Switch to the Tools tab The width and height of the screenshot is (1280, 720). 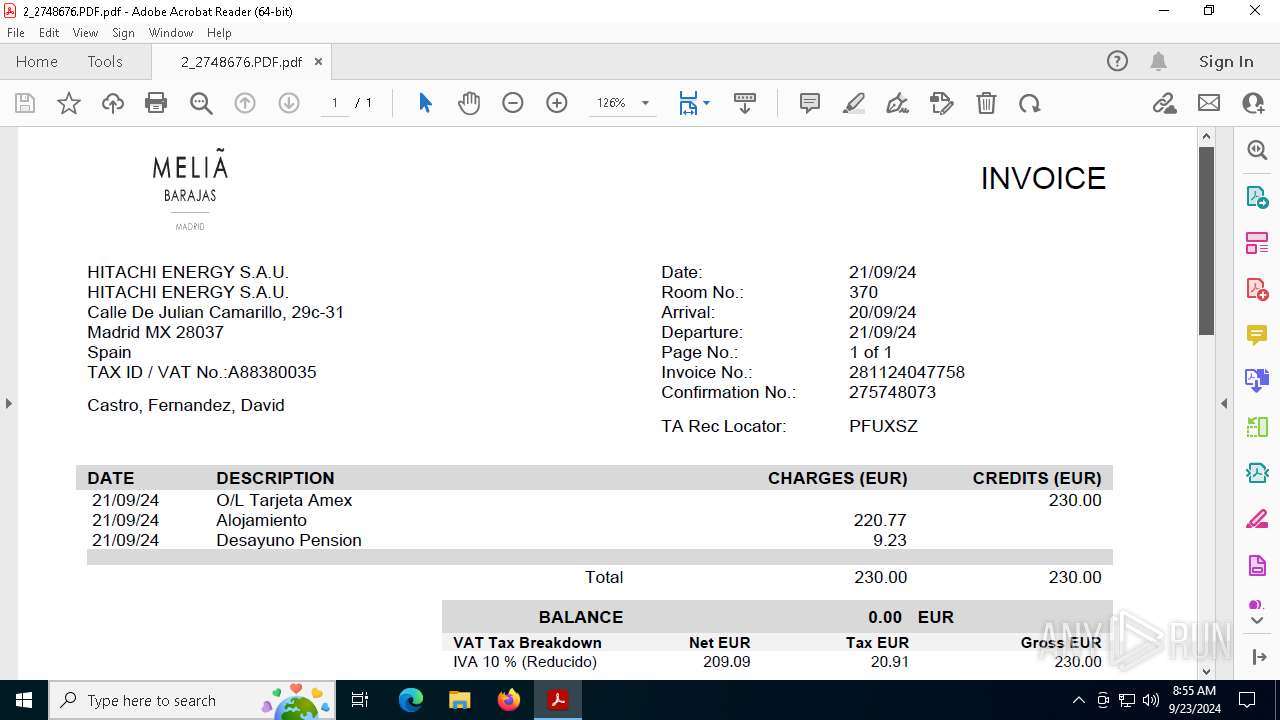pos(105,61)
